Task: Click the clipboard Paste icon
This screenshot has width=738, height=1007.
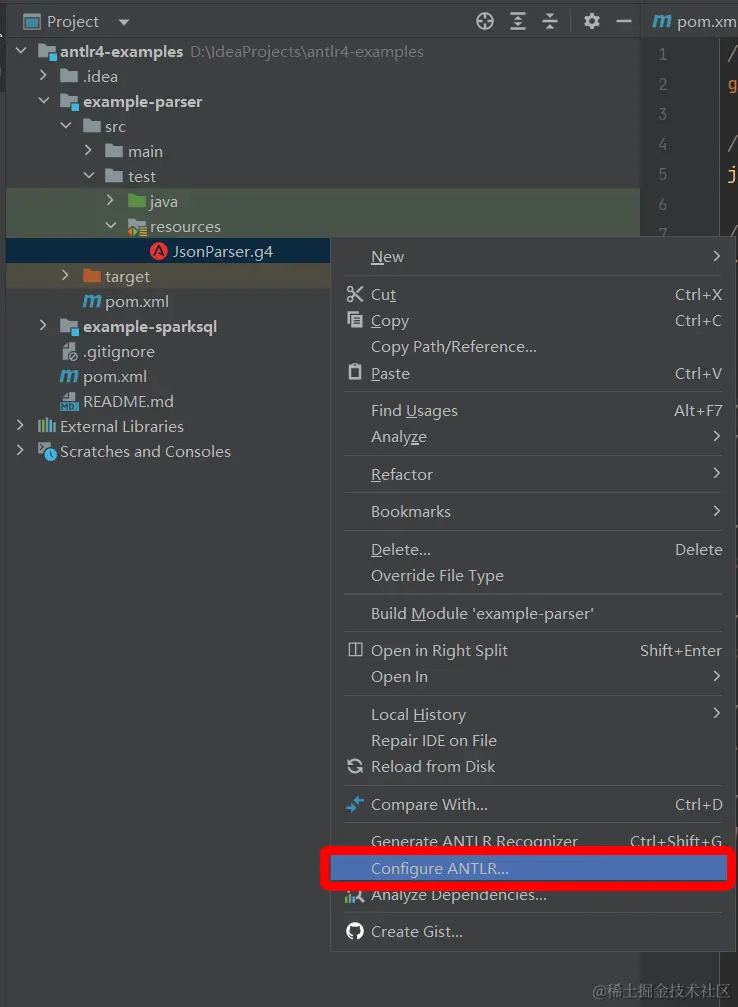Action: [355, 372]
